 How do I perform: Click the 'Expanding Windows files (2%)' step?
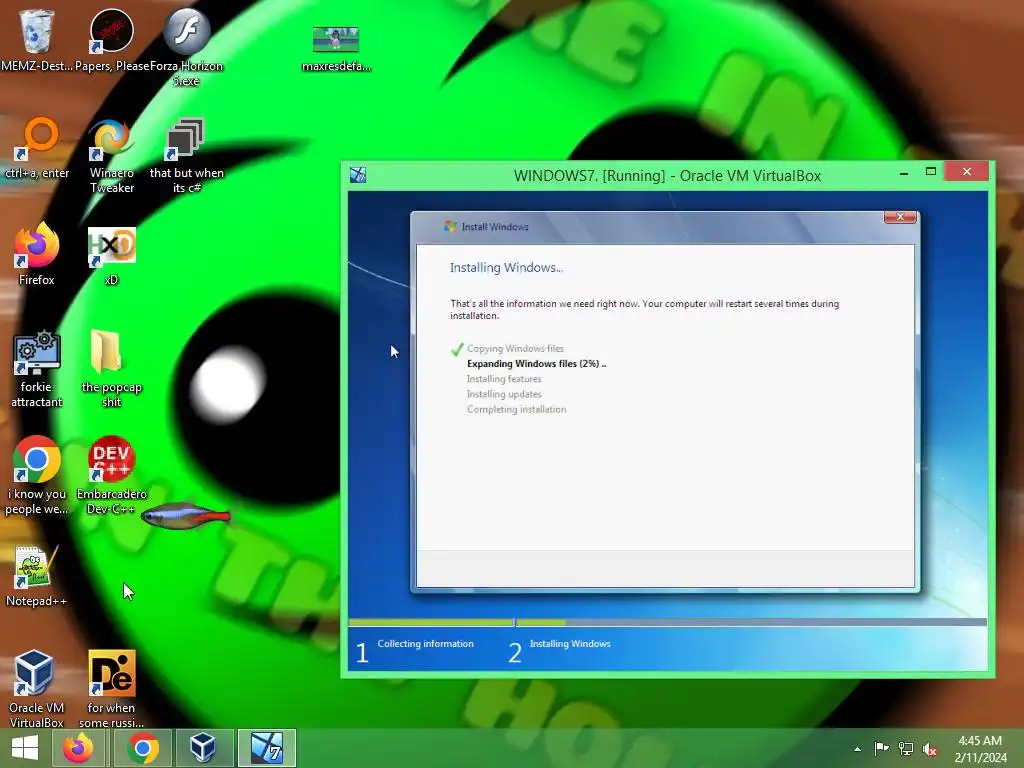[536, 364]
